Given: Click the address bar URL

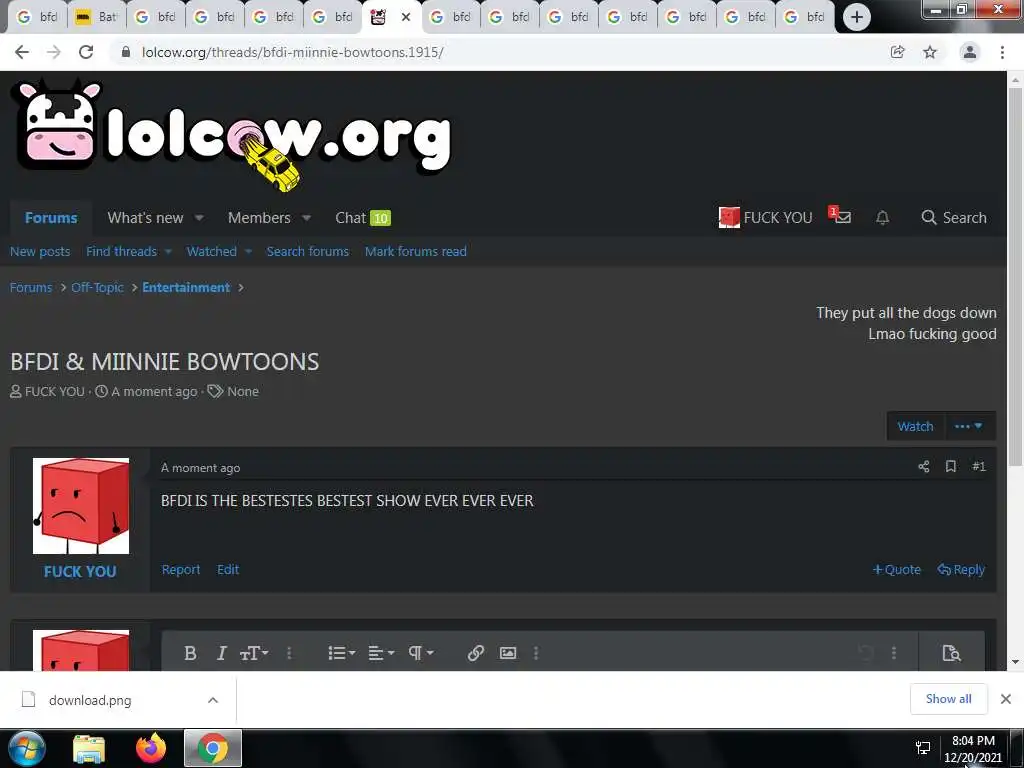Looking at the screenshot, I should coord(293,52).
